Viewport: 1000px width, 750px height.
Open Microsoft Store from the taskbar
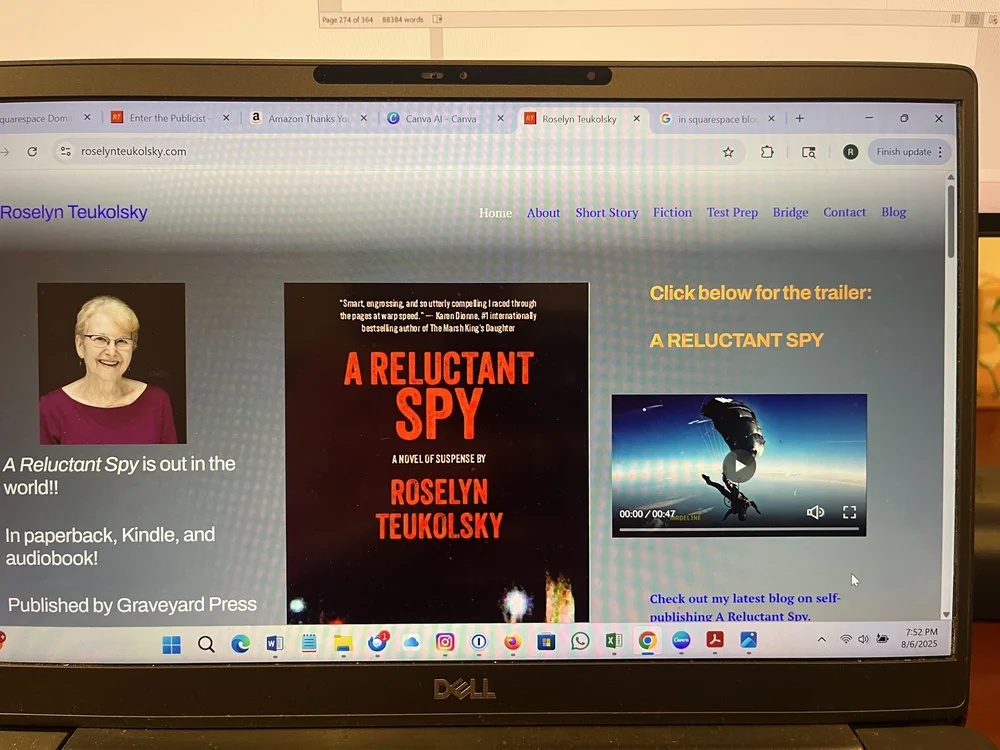(x=546, y=642)
